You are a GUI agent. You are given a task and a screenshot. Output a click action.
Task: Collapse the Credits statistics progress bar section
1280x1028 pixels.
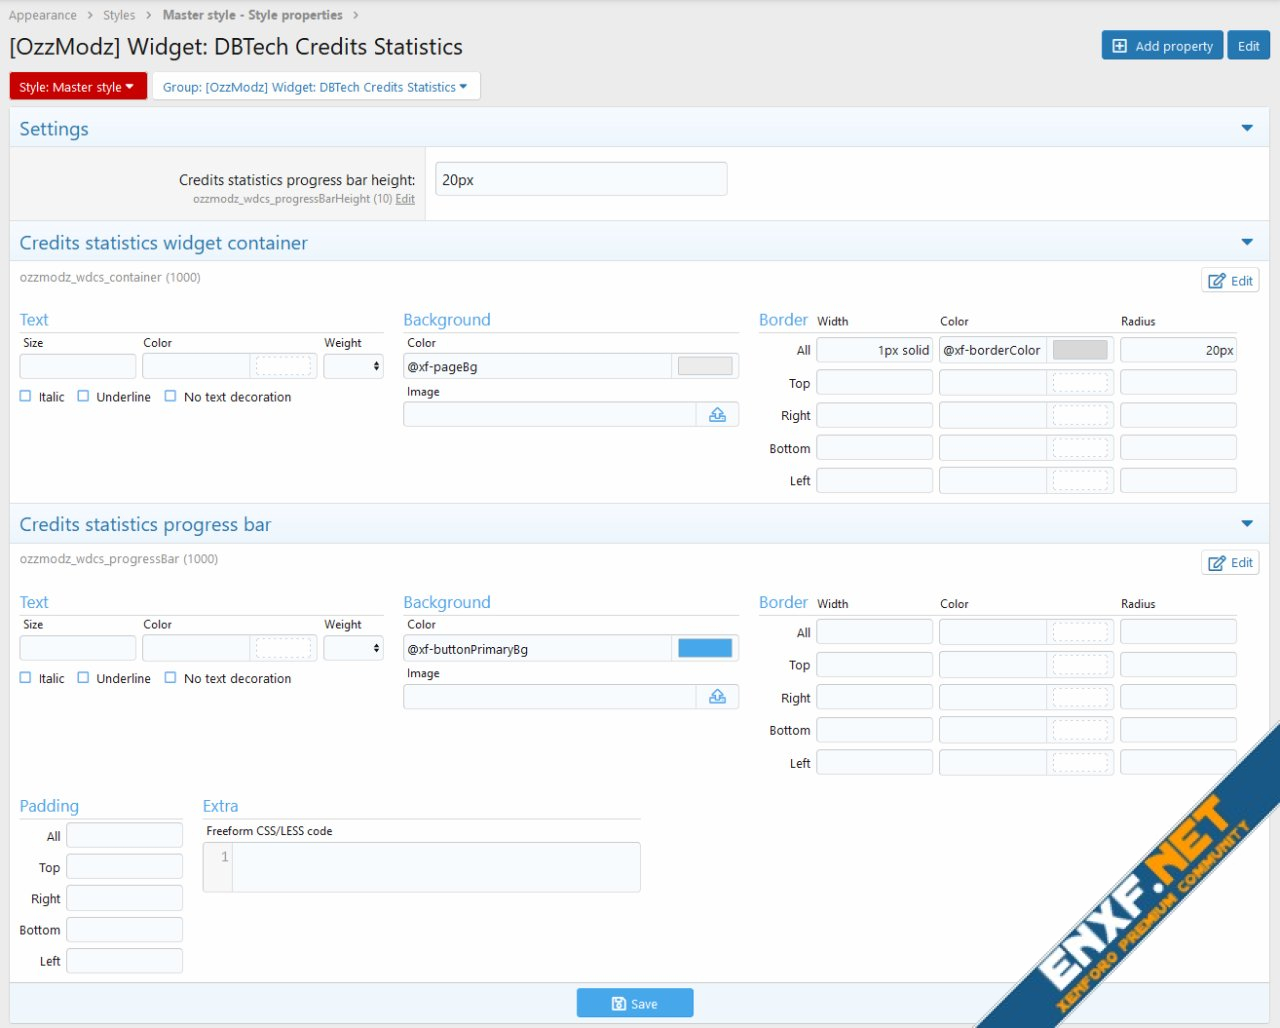(1247, 525)
